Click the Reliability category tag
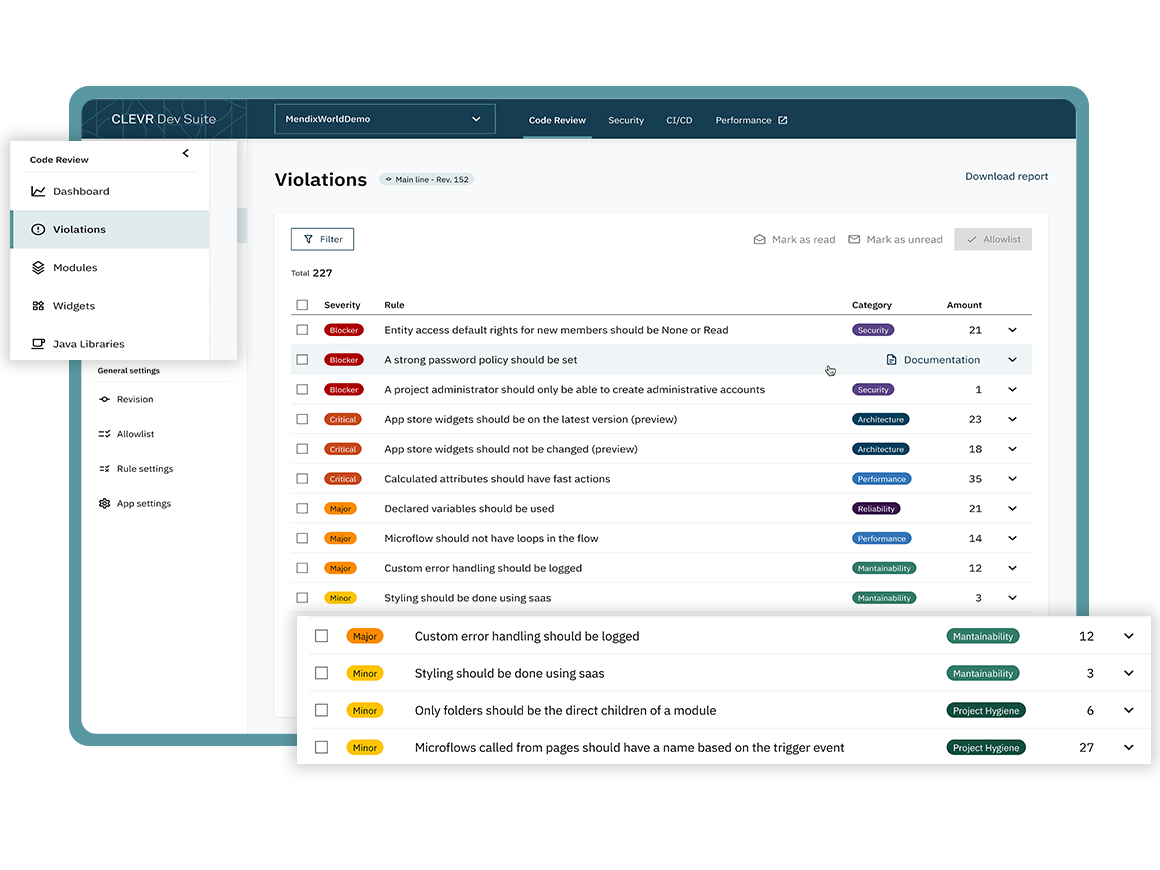Image resolution: width=1160 pixels, height=870 pixels. 876,508
